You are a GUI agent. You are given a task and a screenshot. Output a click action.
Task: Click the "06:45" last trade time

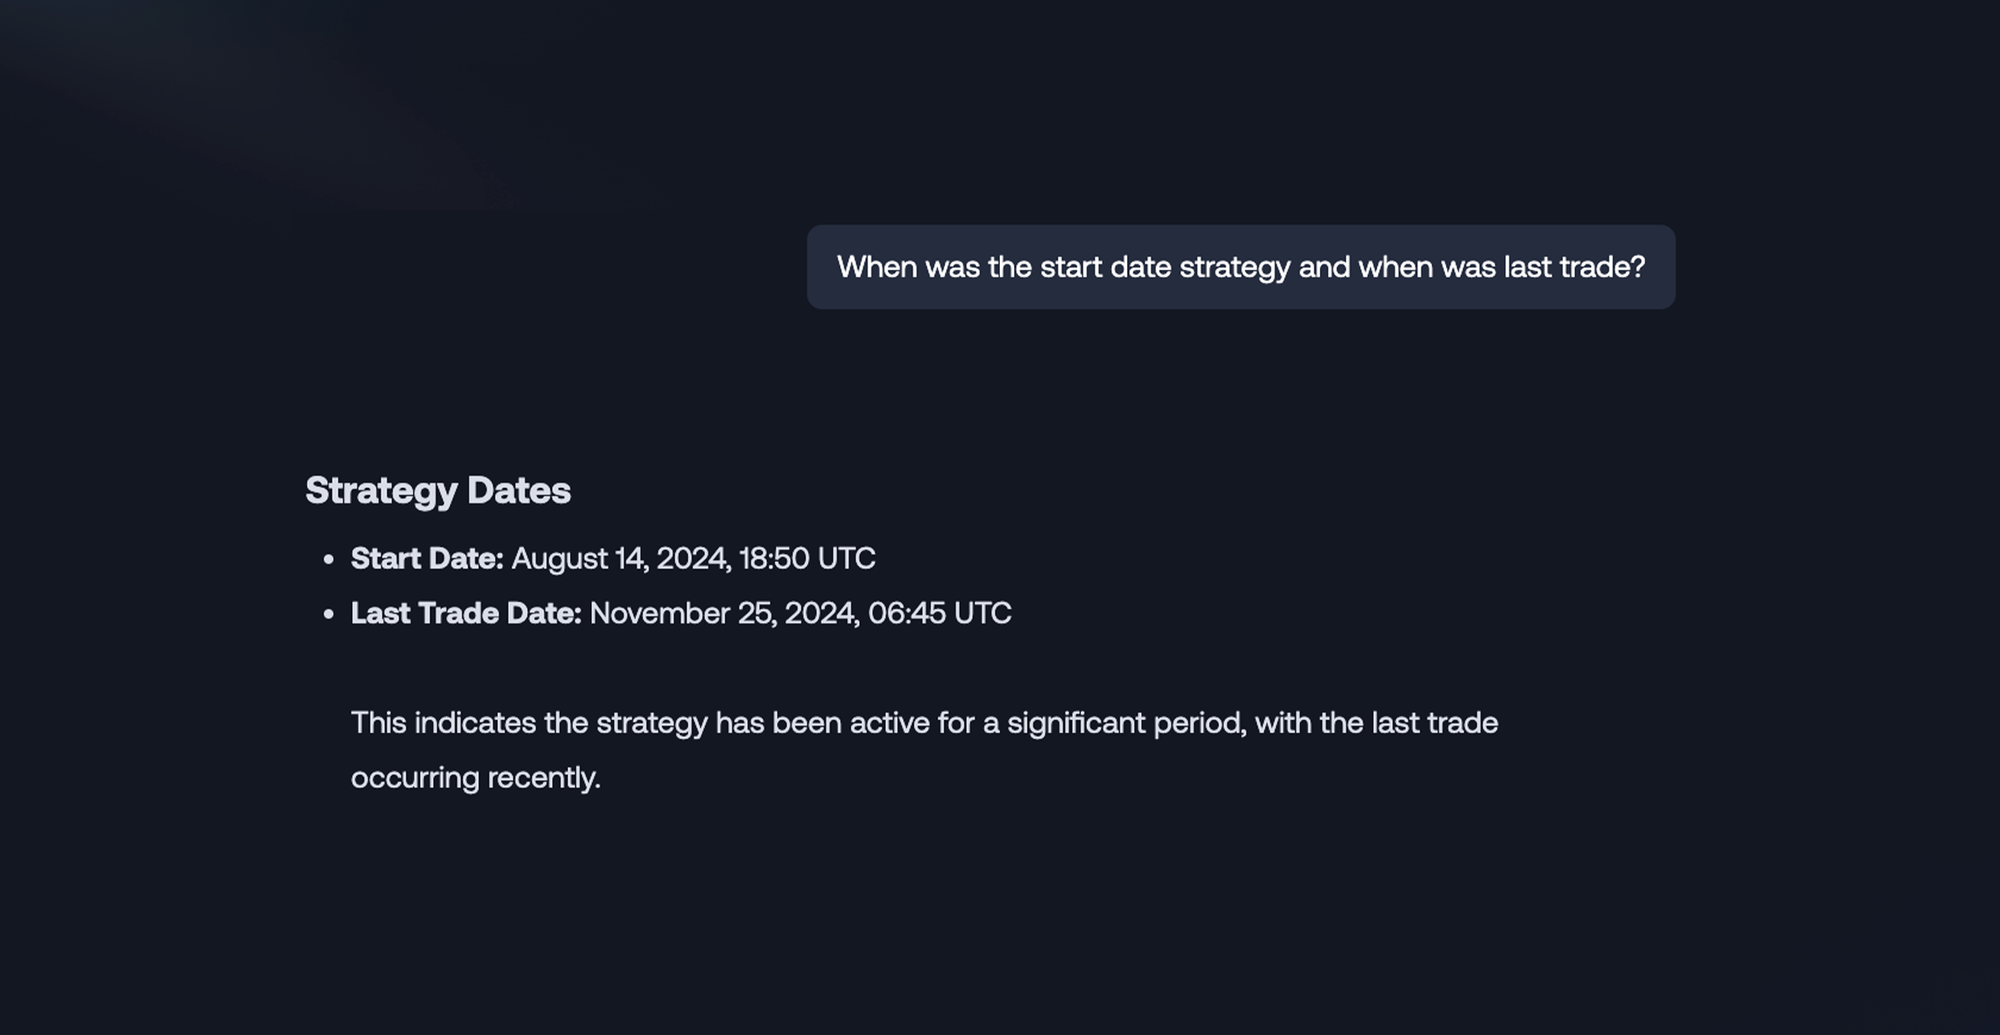coord(906,613)
